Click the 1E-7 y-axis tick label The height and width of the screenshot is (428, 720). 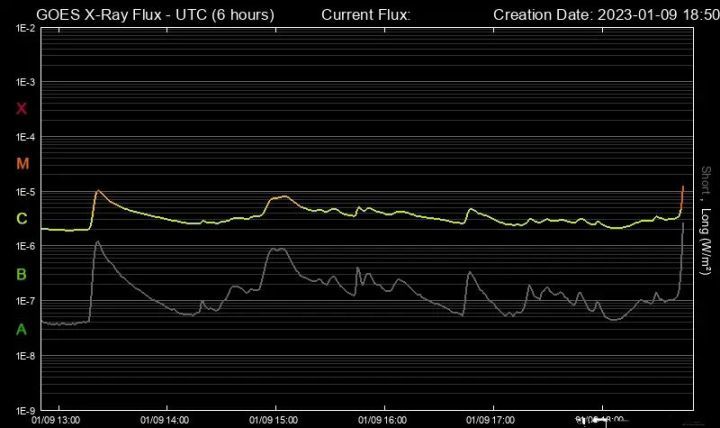25,301
